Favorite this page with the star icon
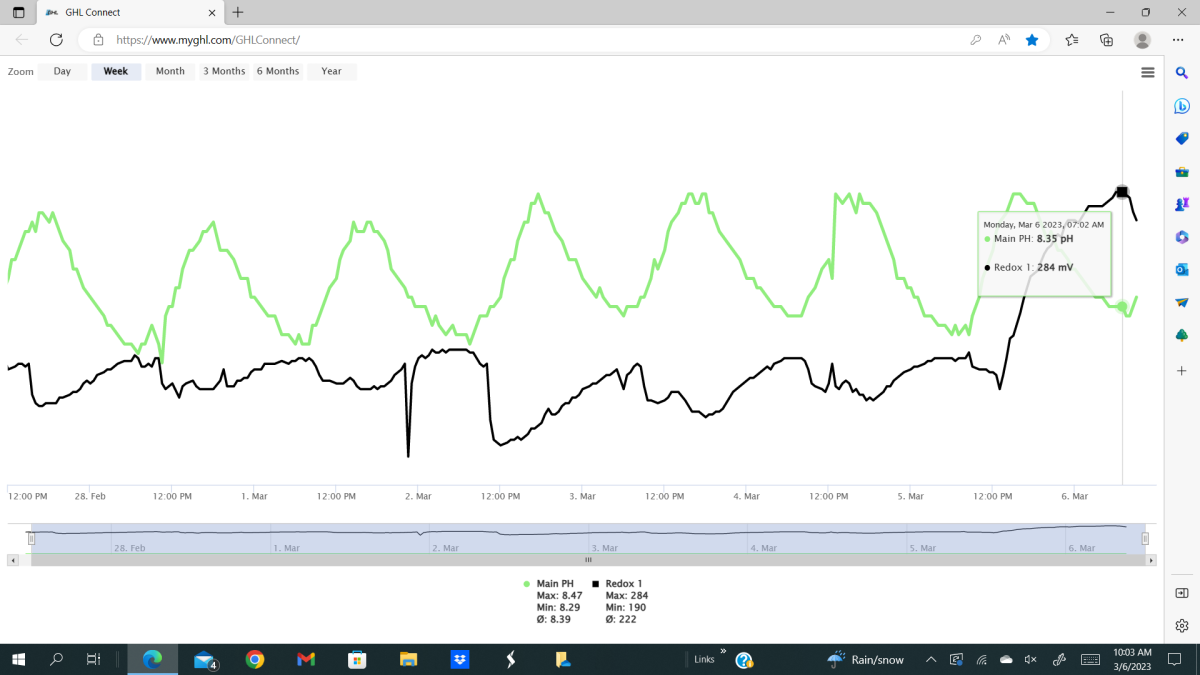Viewport: 1200px width, 675px height. [1032, 40]
